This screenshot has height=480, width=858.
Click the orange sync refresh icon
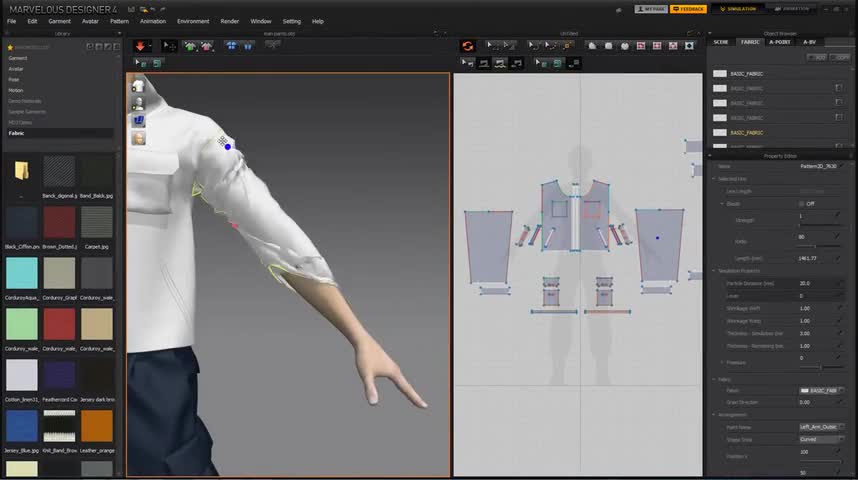pos(467,46)
